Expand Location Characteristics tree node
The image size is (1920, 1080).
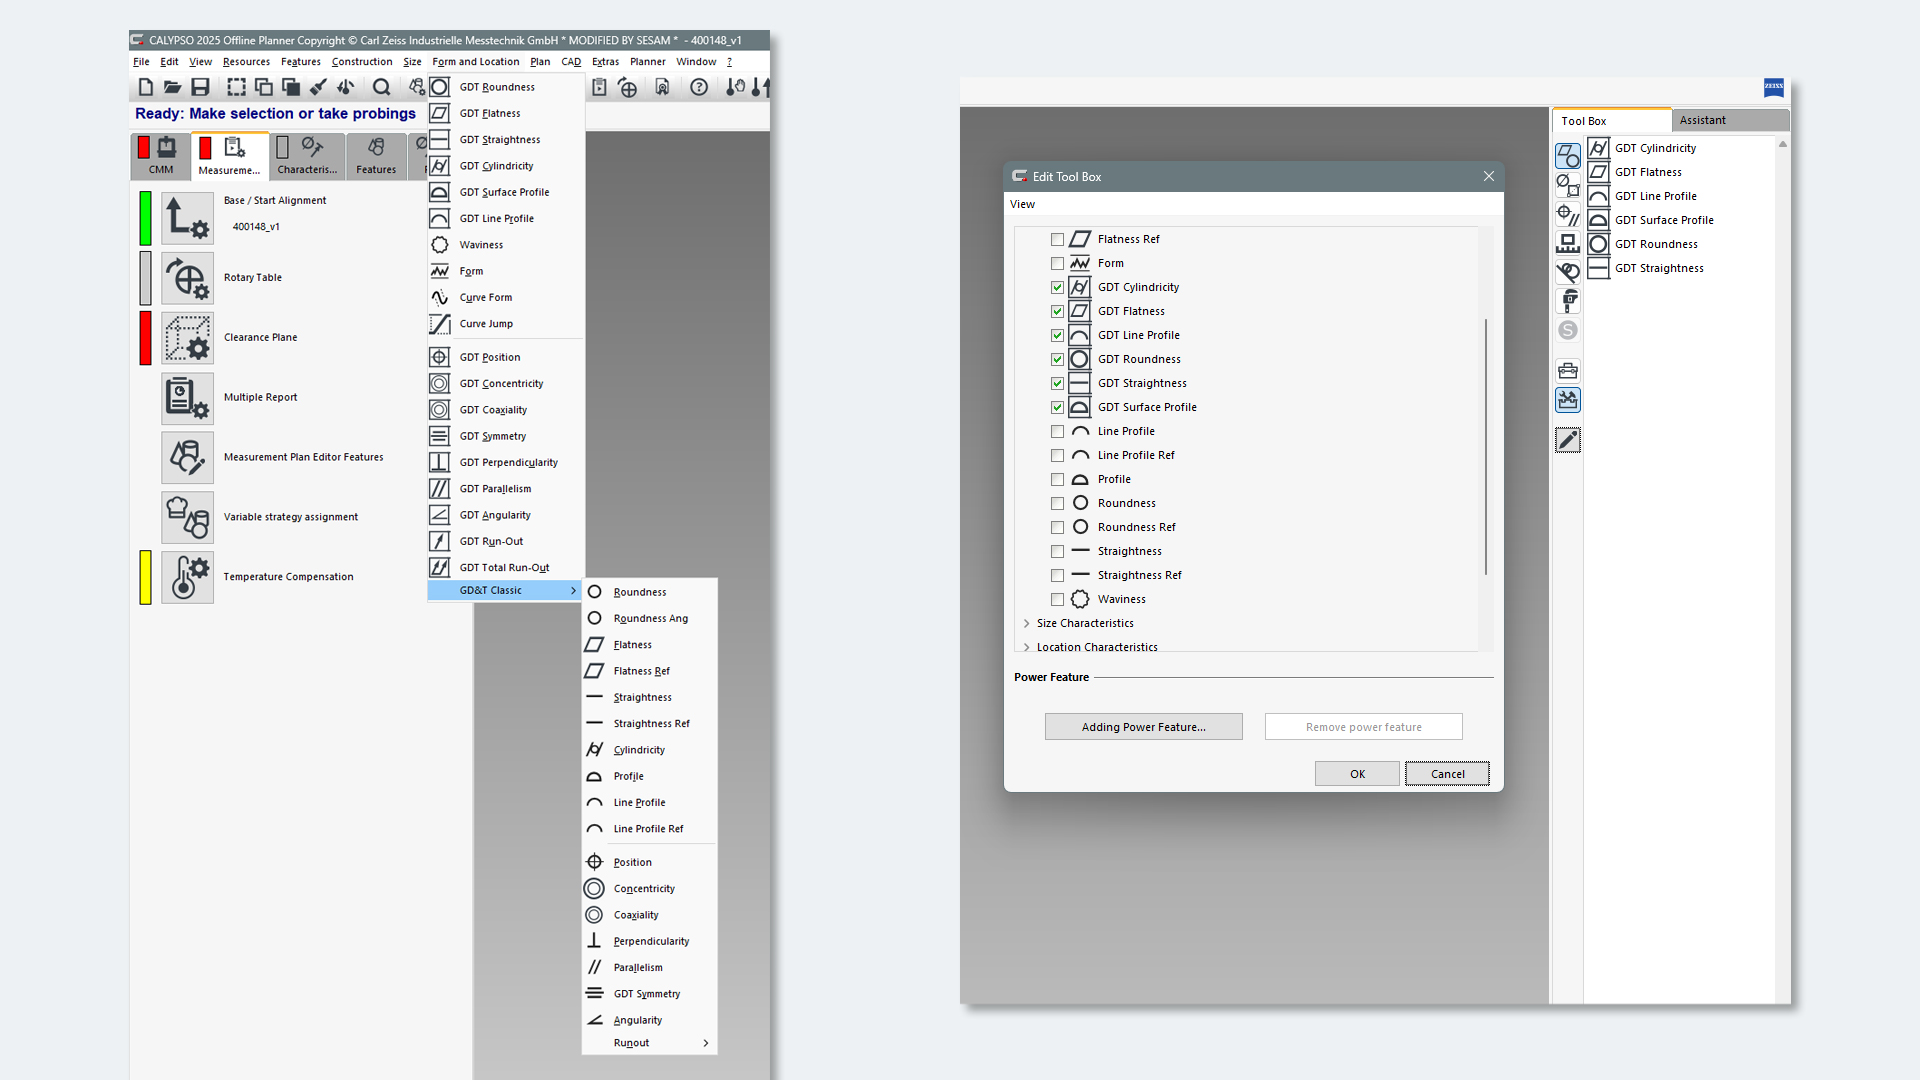click(1026, 648)
